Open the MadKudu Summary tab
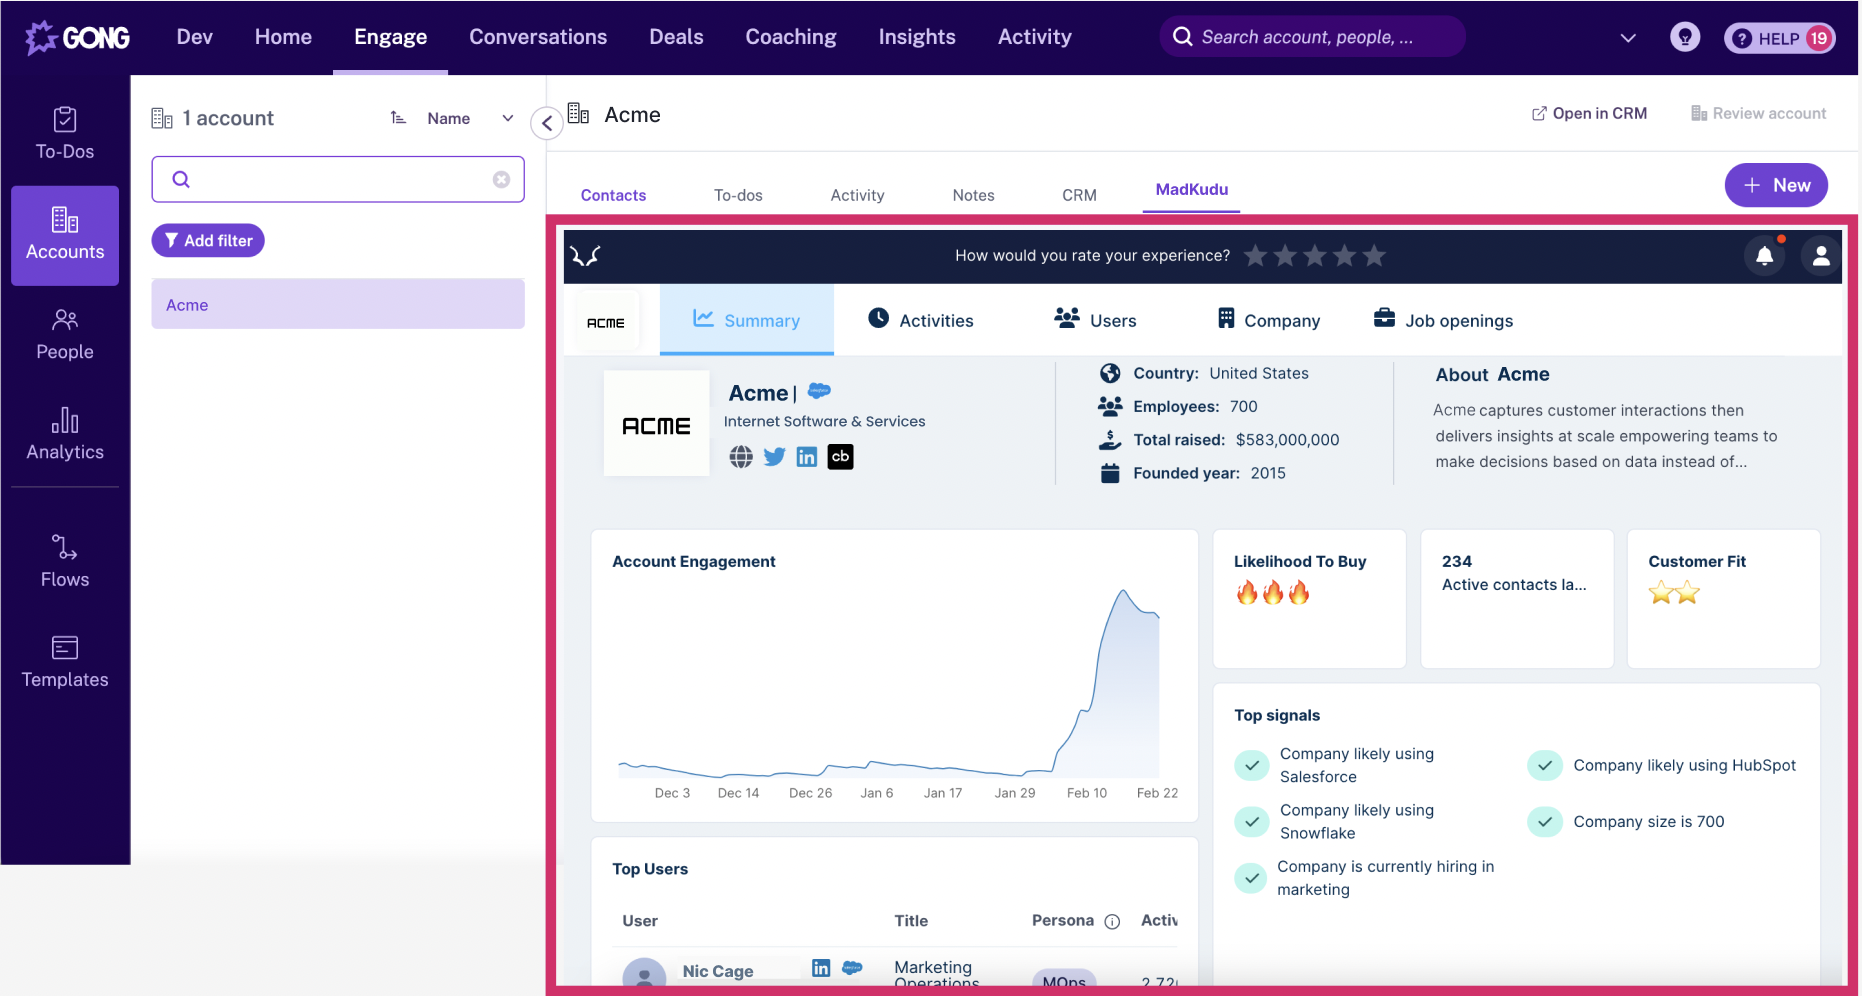This screenshot has height=996, width=1862. (x=747, y=320)
